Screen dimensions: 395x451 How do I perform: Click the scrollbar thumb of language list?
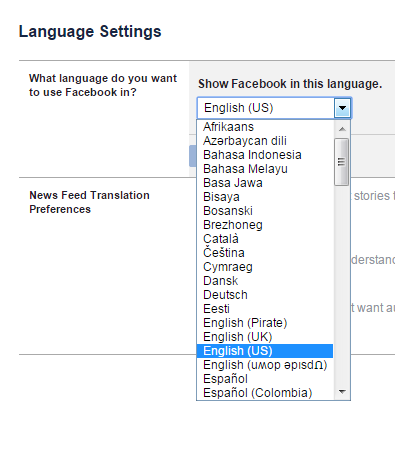tap(342, 162)
